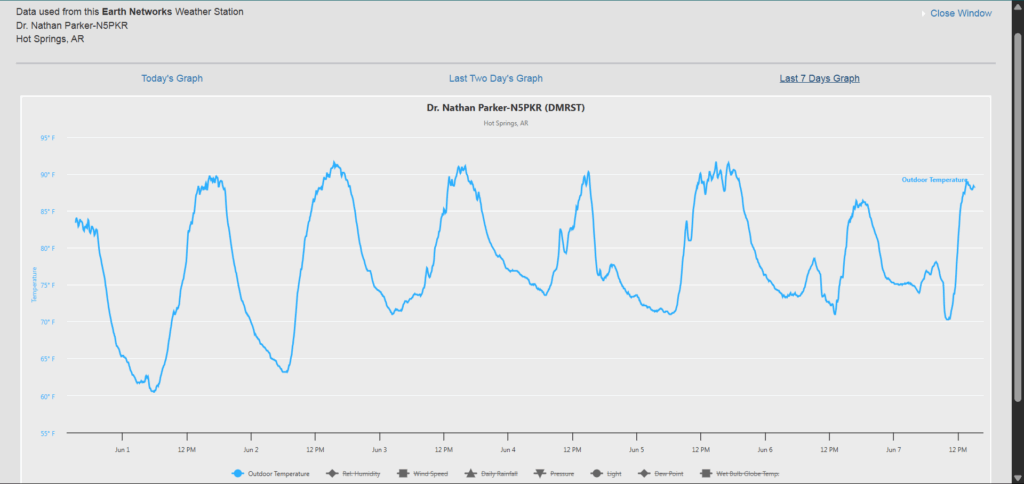Show the Daily Rainfall series via its label
1024x484 pixels.
click(499, 474)
